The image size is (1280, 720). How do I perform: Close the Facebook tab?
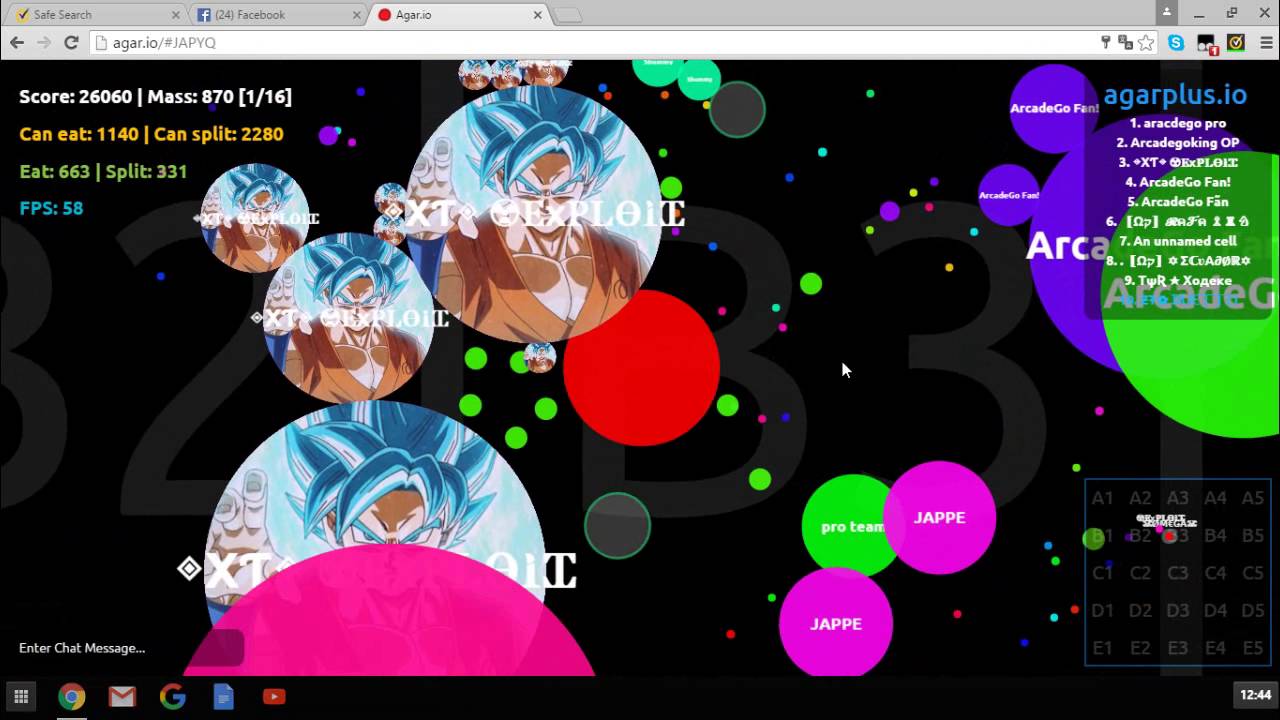coord(357,15)
